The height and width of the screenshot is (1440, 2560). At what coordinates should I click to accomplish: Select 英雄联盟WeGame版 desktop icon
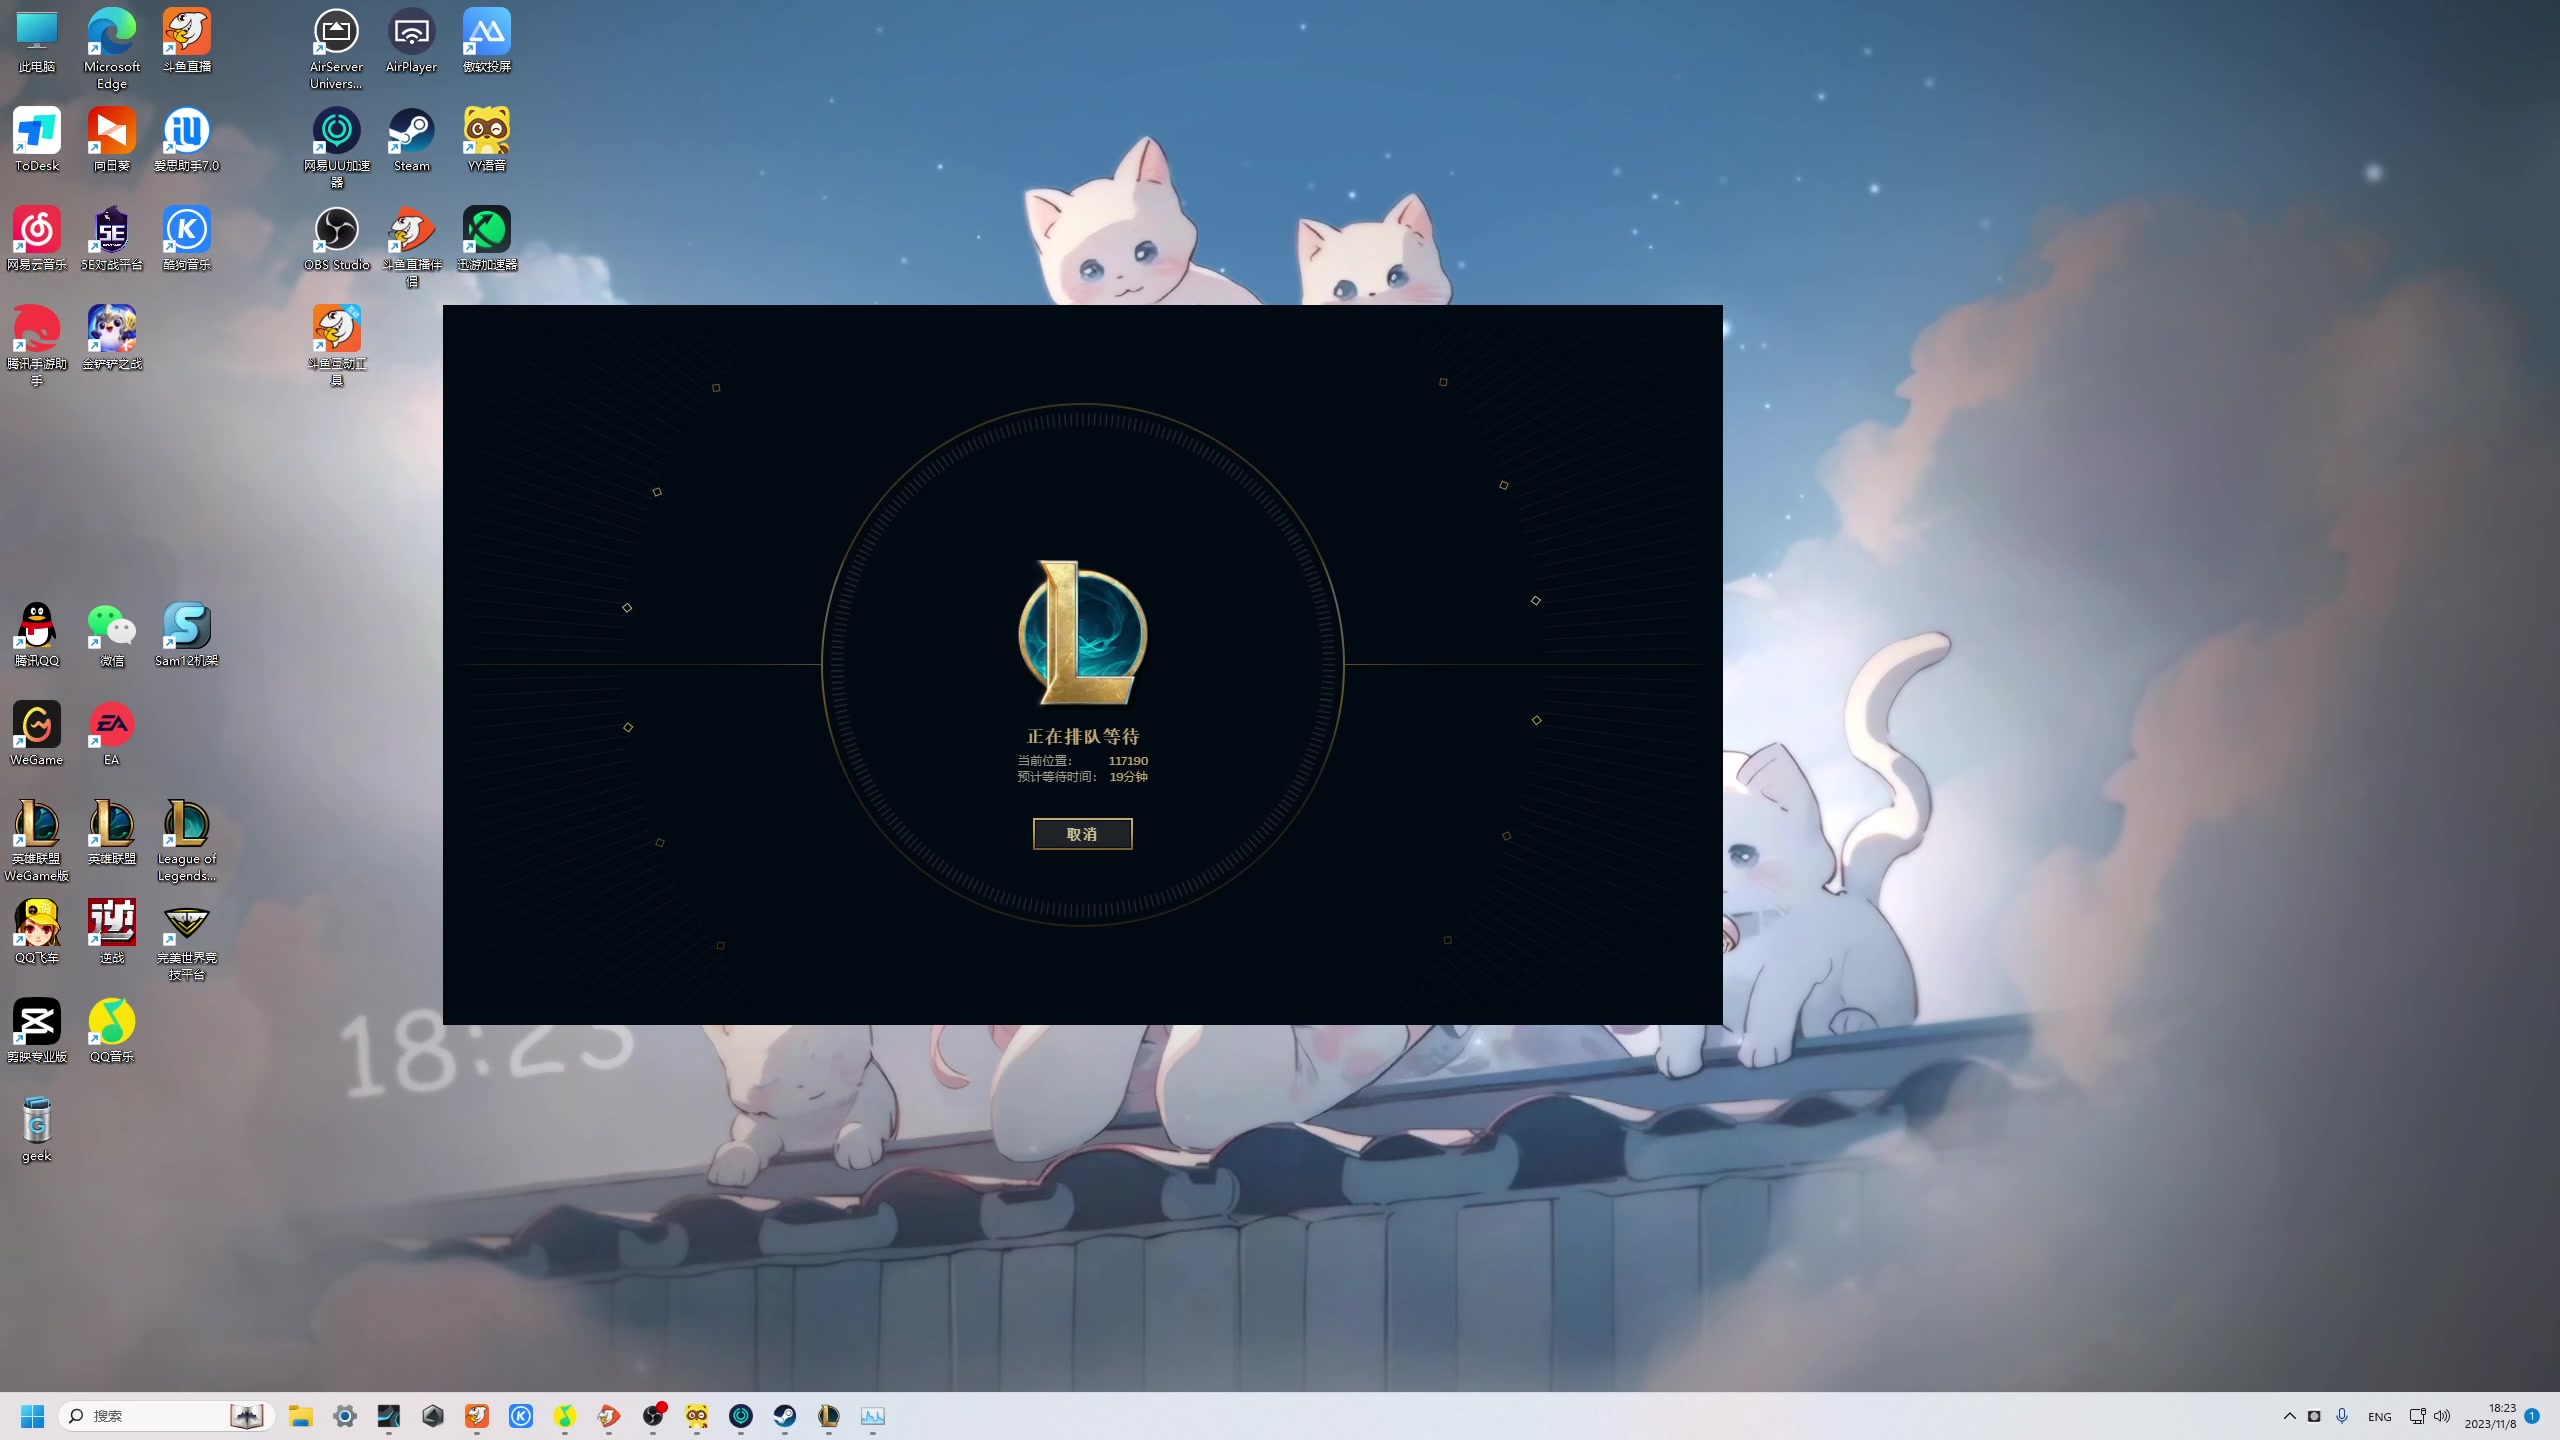point(37,842)
